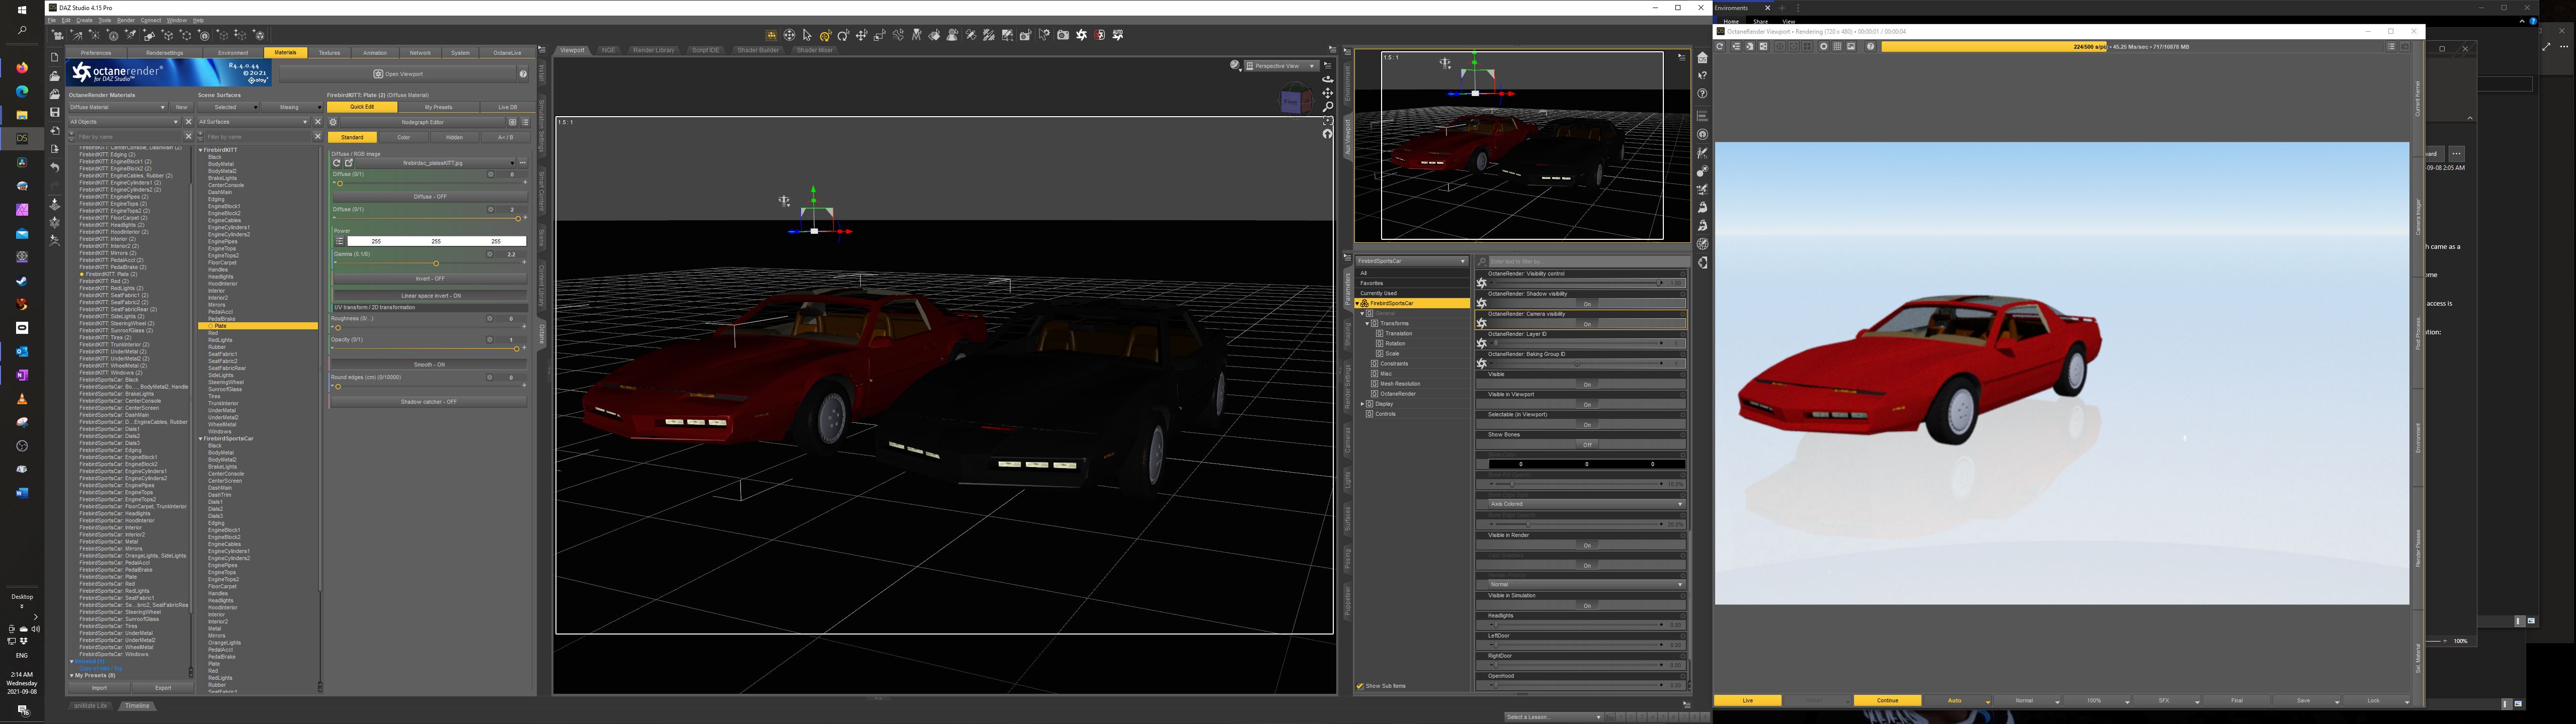Click the reload diffuse image icon
Screen dimensions: 2576x724
click(337, 163)
